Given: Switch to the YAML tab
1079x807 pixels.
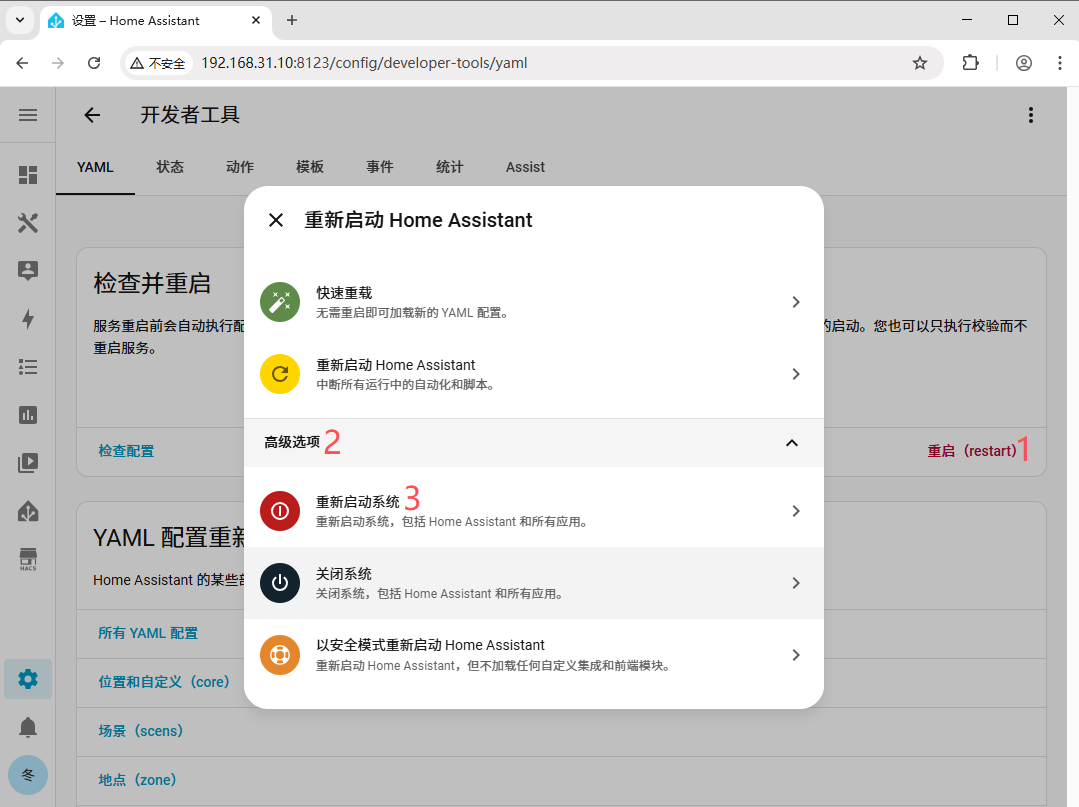Looking at the screenshot, I should coord(95,167).
